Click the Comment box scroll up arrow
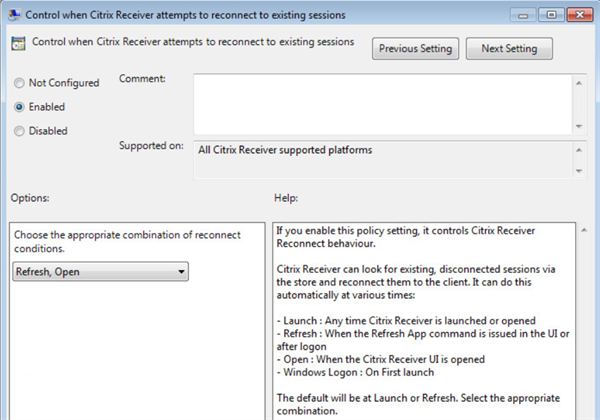The image size is (600, 420). pyautogui.click(x=579, y=83)
